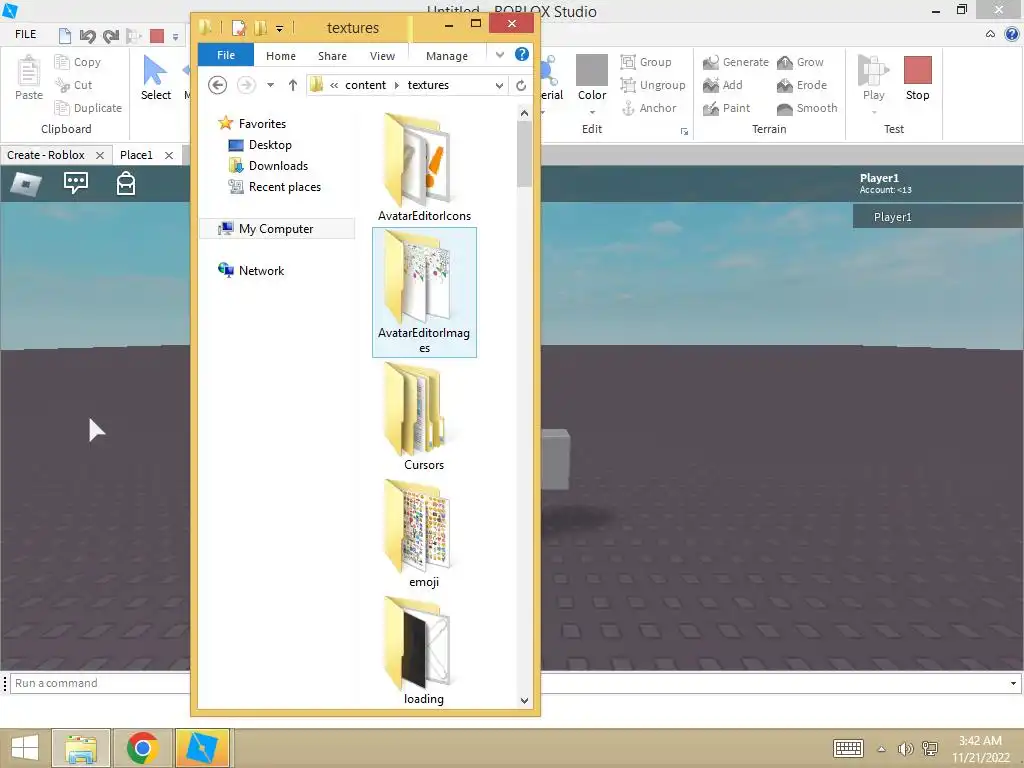The image size is (1024, 768).
Task: Open Recent places in navigation pane
Action: 274,187
